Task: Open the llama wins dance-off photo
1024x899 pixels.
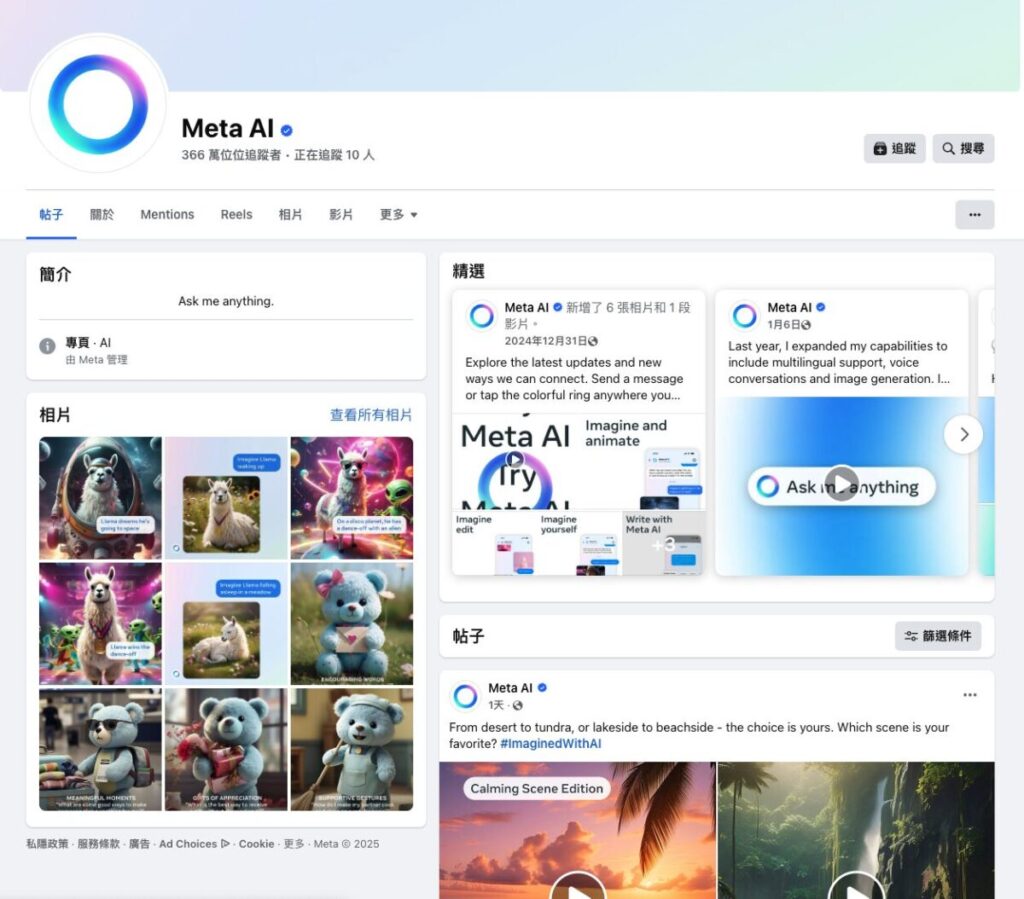Action: point(101,623)
